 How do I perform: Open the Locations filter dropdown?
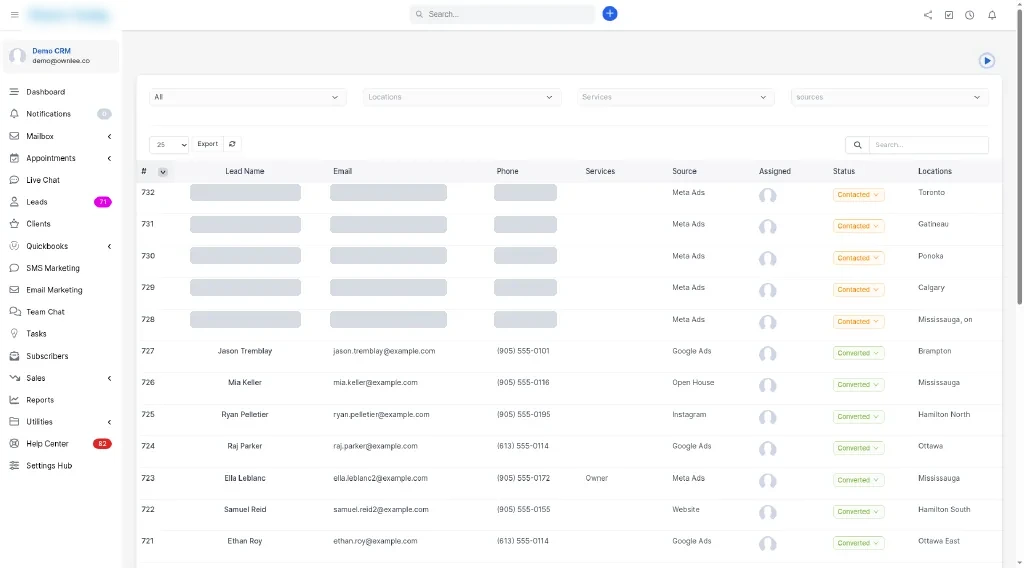coord(461,97)
